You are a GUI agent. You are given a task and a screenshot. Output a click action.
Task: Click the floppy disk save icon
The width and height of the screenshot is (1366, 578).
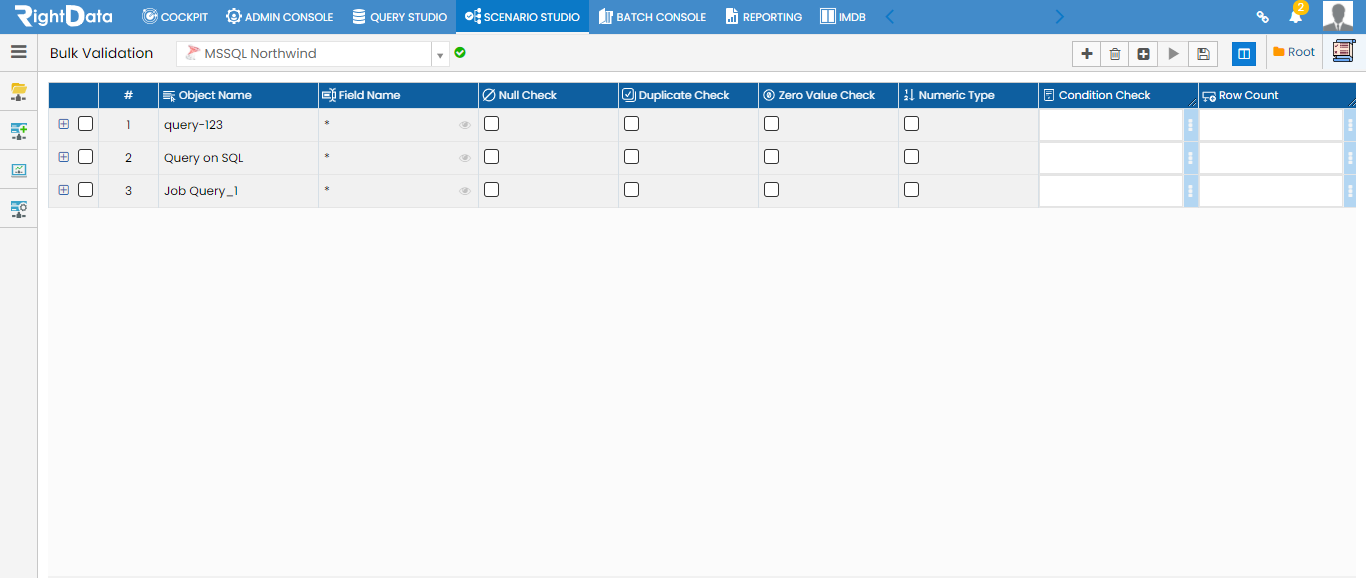click(1203, 54)
